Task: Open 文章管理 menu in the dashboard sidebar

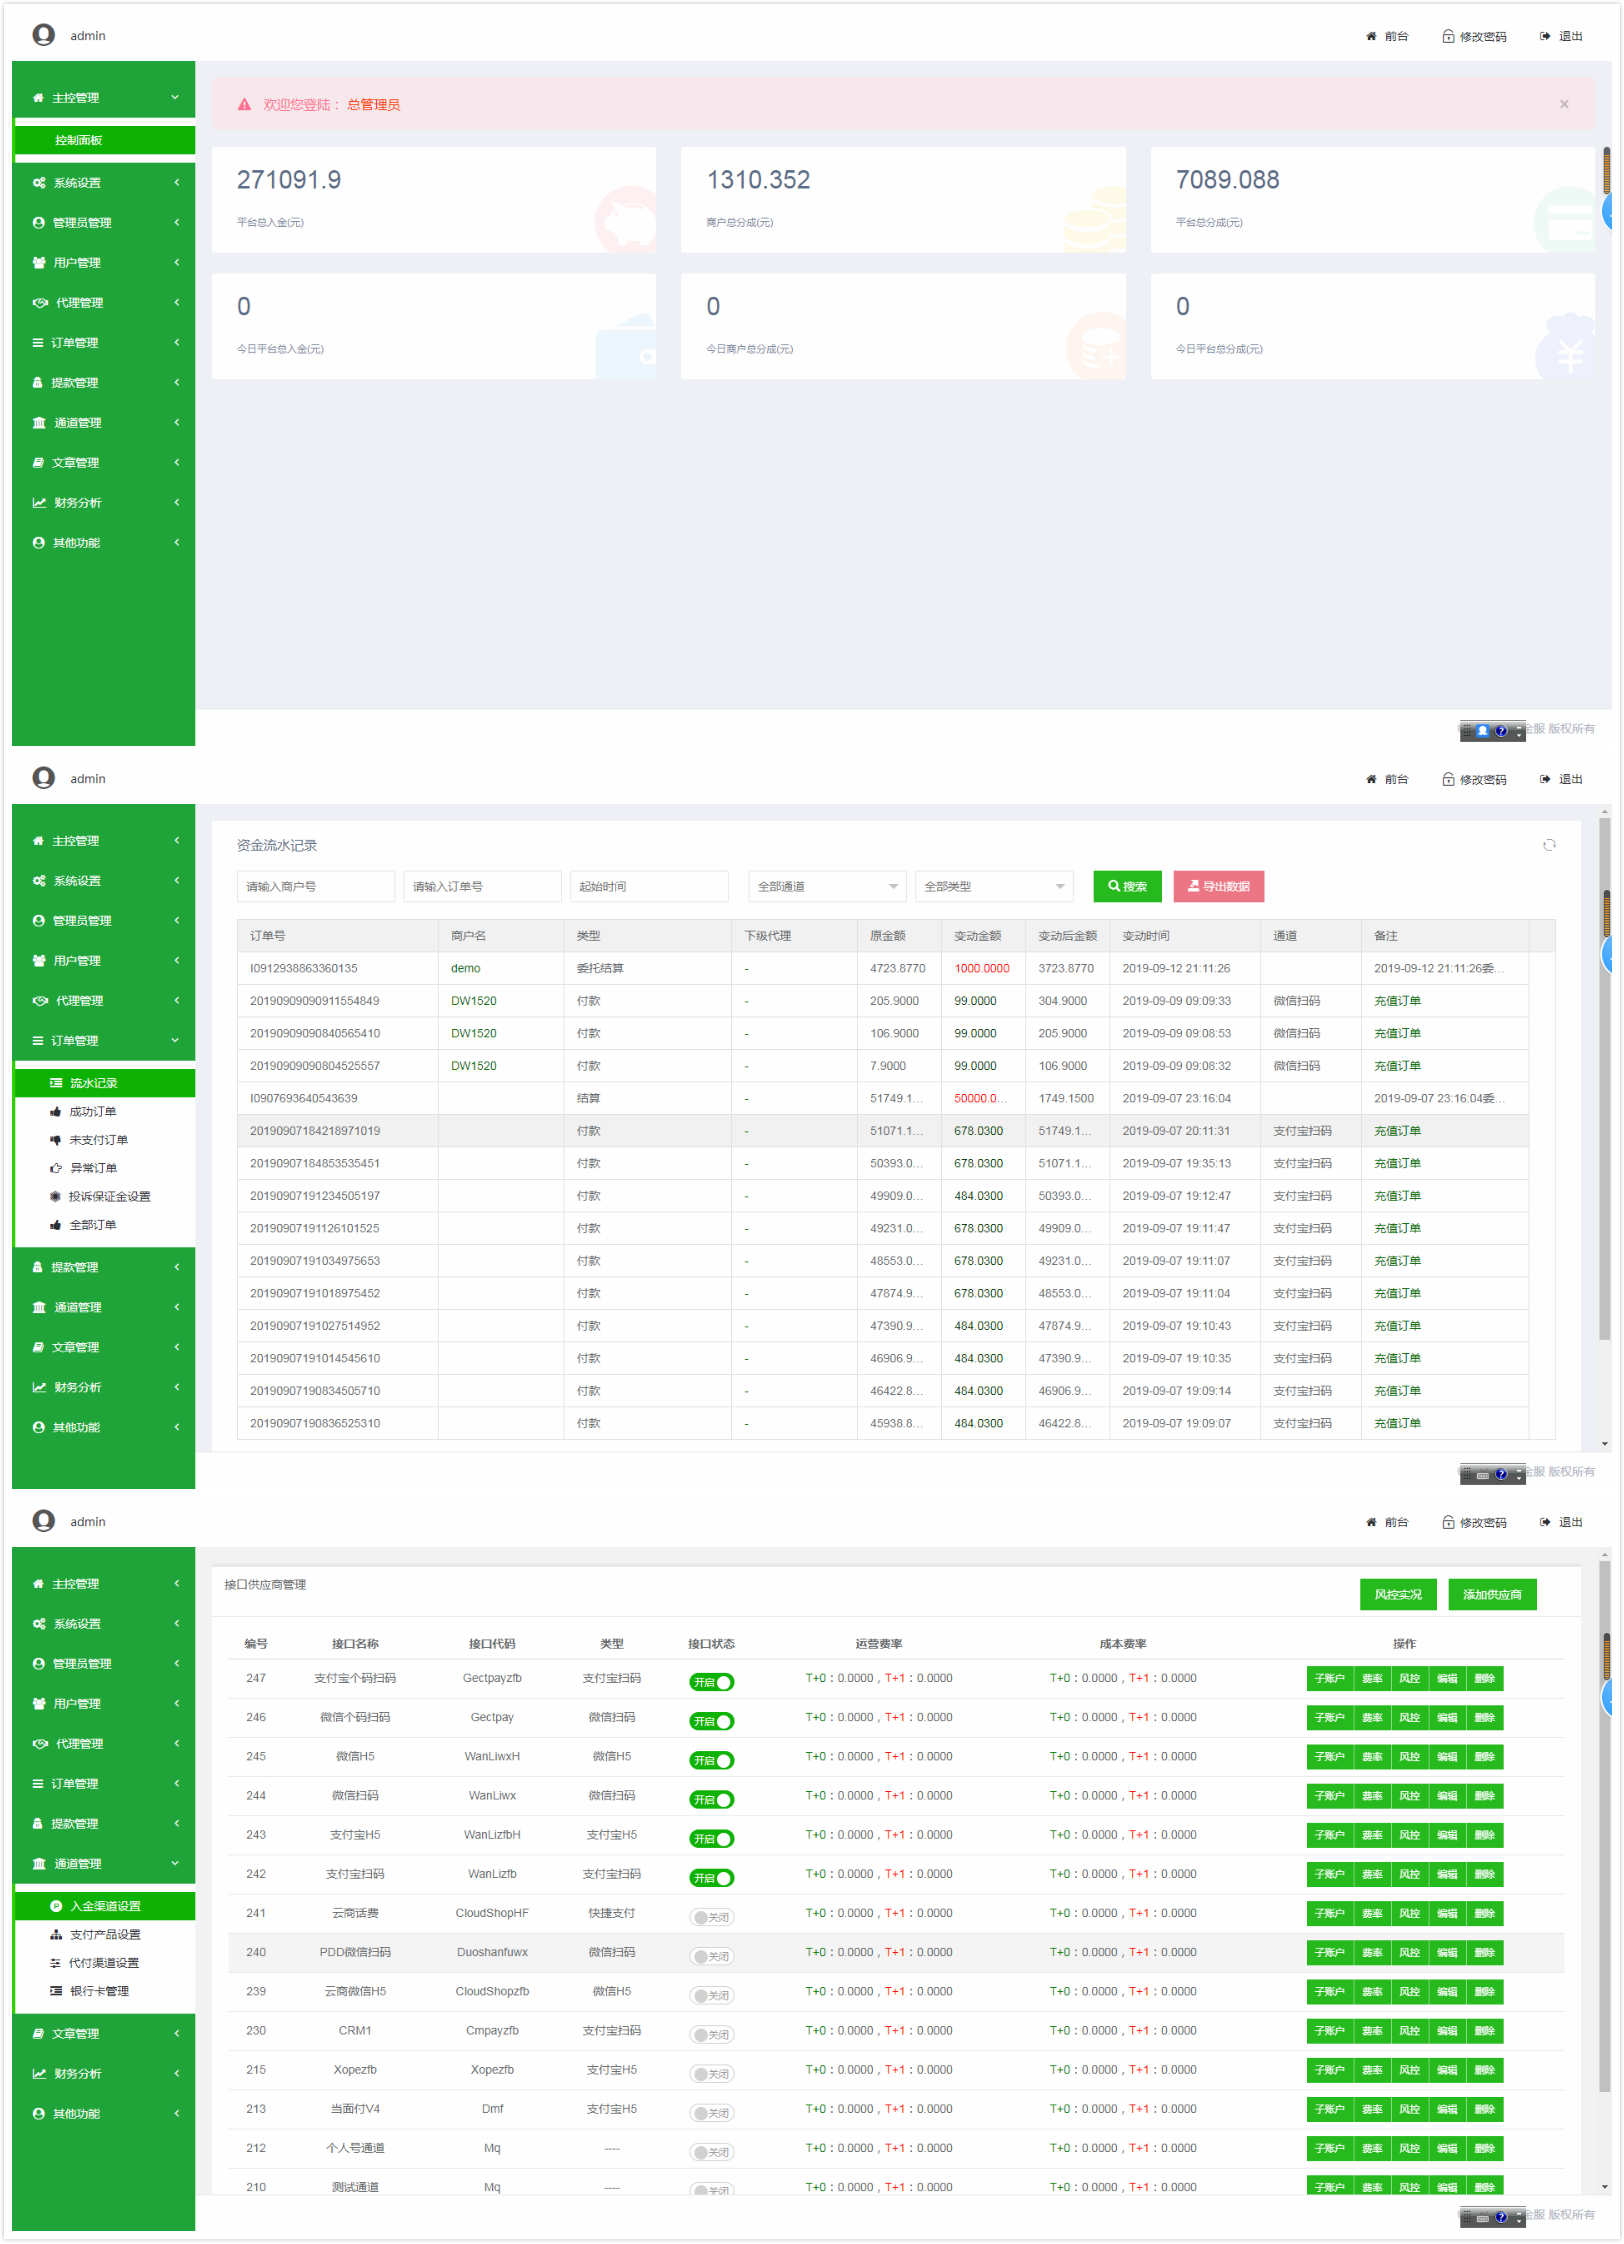Action: coord(104,463)
